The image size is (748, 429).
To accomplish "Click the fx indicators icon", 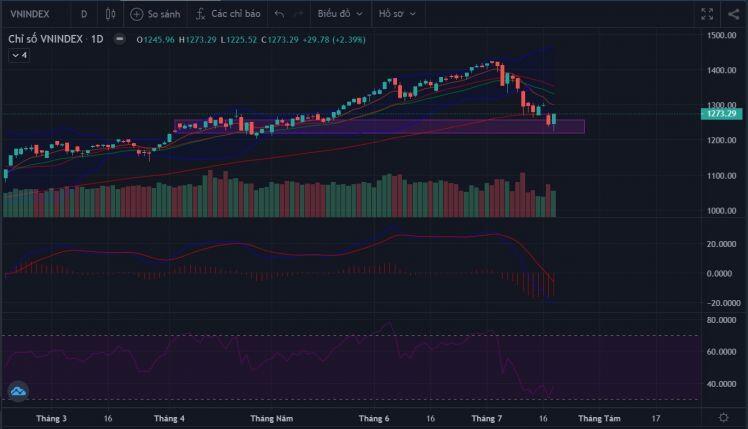I will pyautogui.click(x=200, y=14).
